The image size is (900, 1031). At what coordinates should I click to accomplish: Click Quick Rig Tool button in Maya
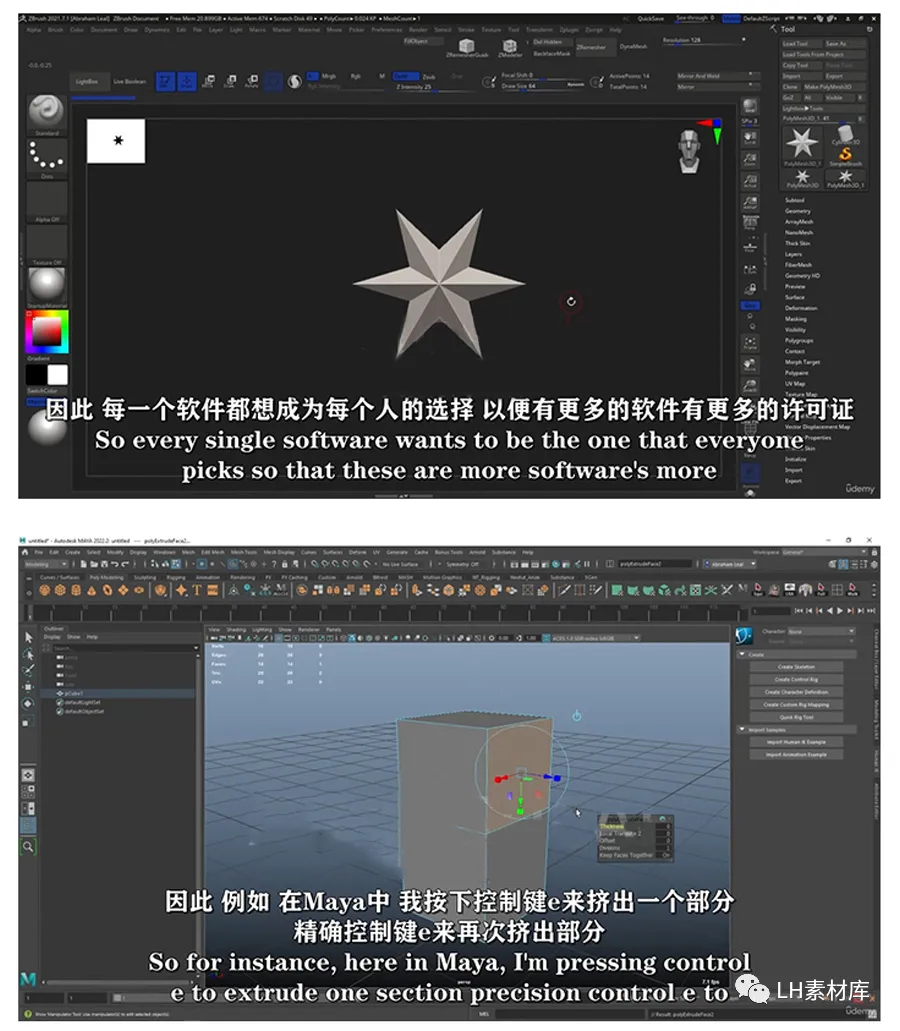tap(796, 717)
